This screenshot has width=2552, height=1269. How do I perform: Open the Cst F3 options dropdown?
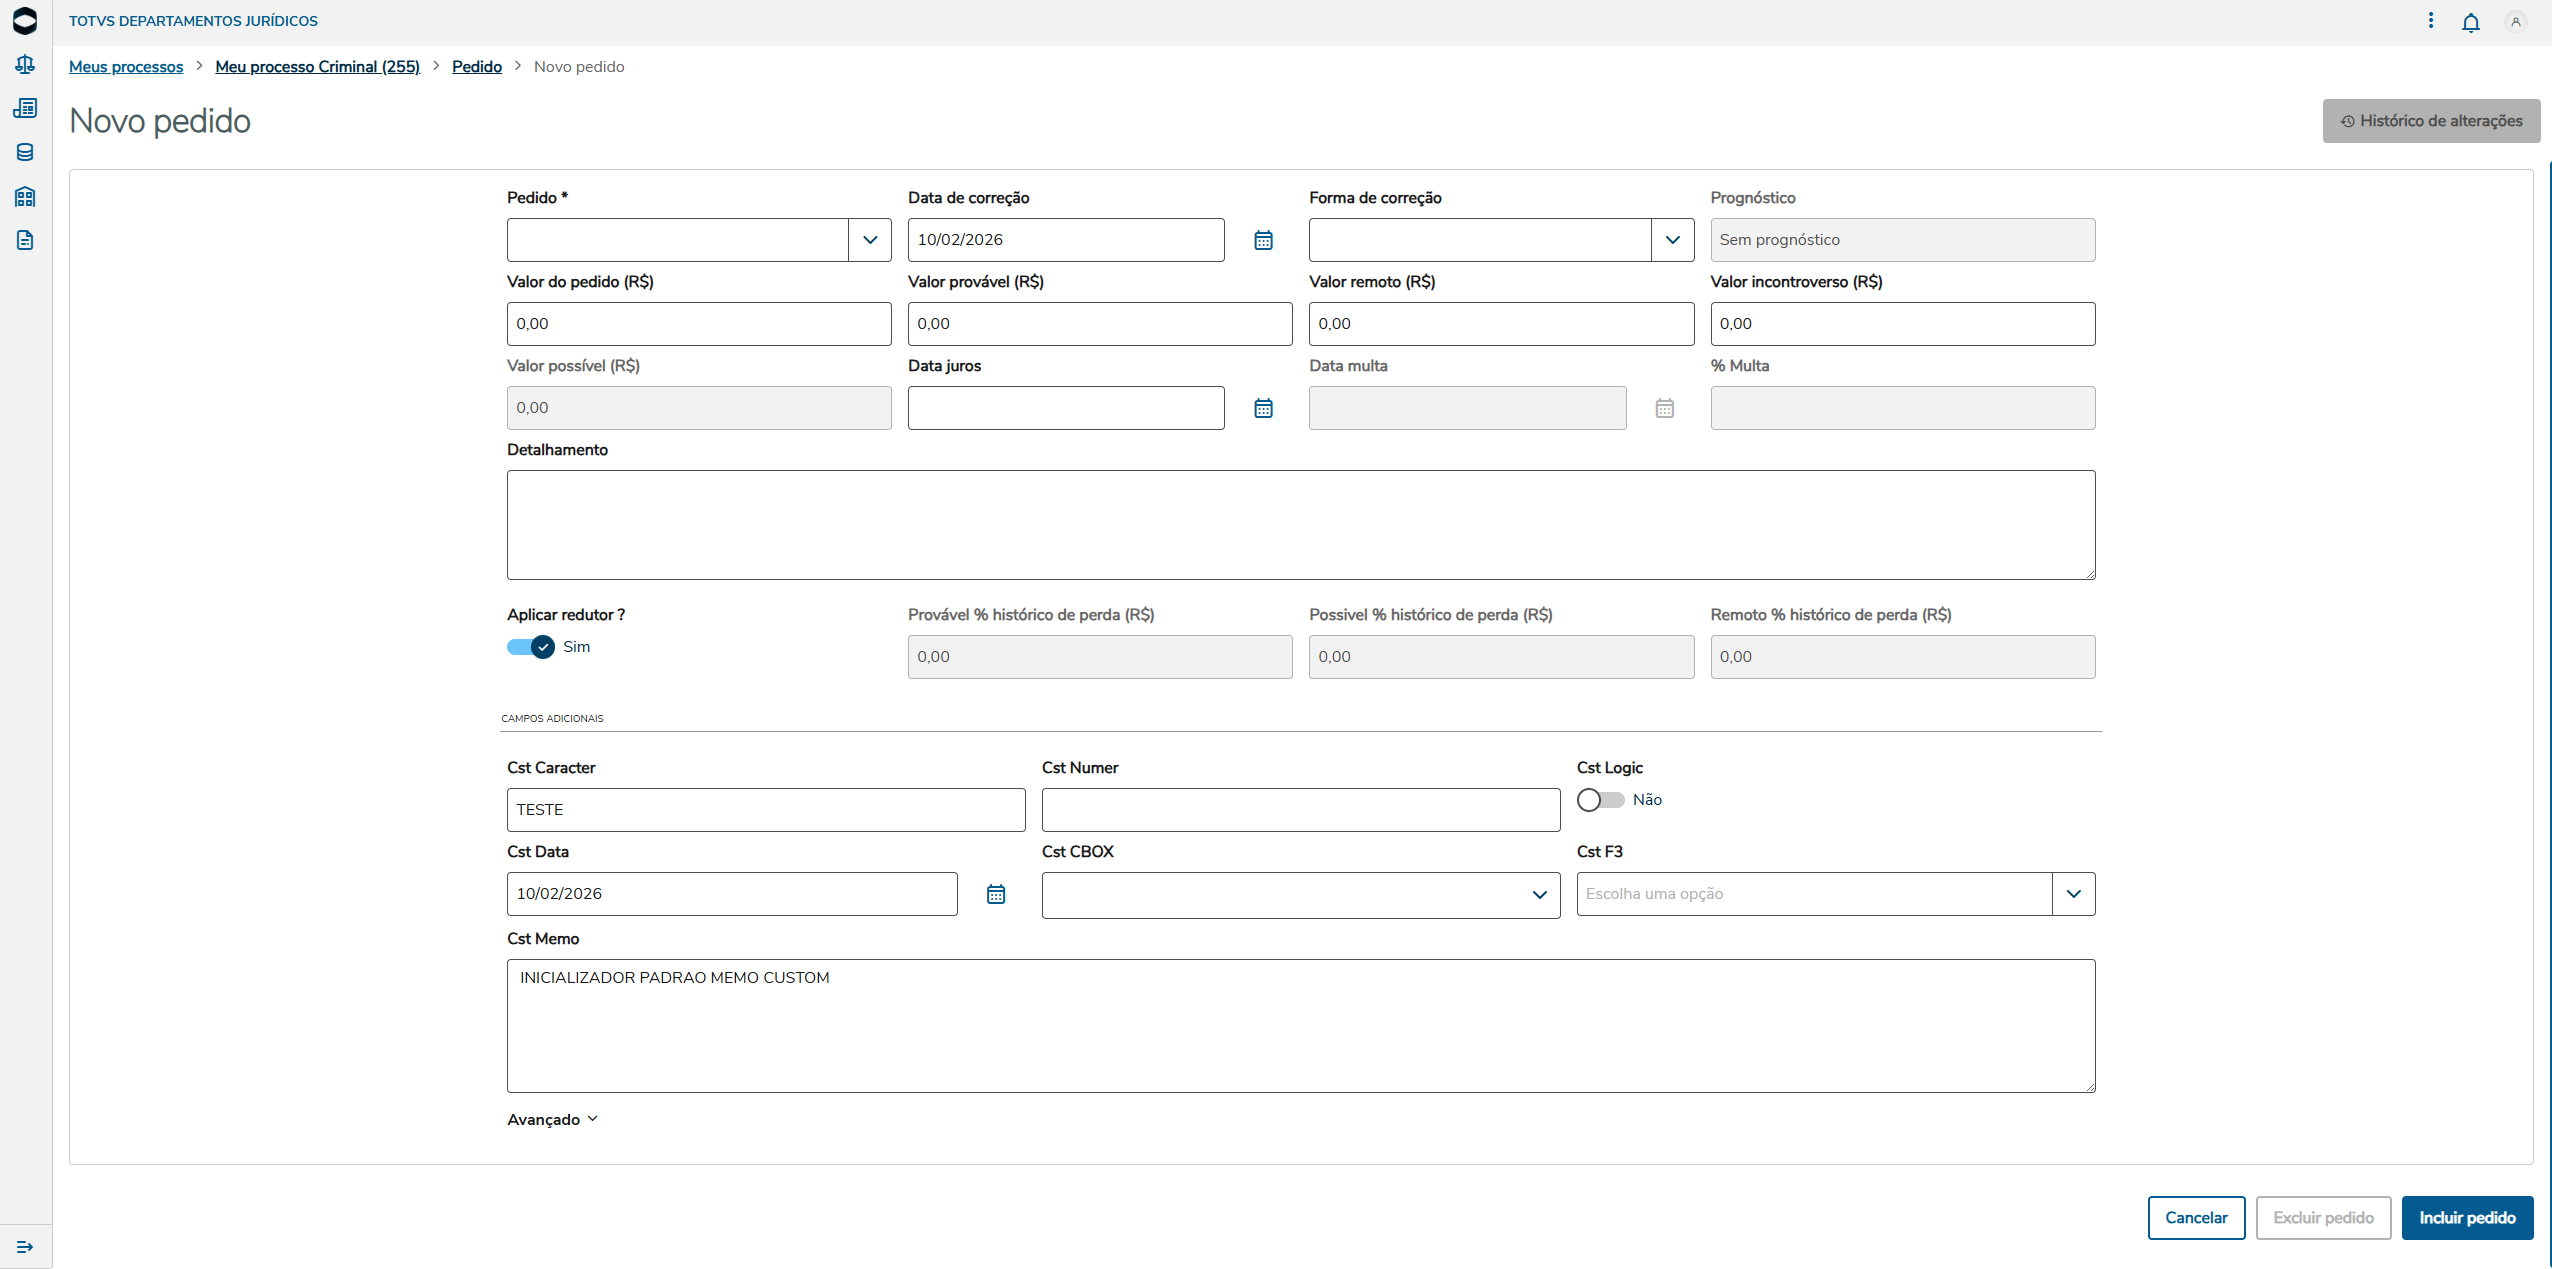click(x=2073, y=894)
